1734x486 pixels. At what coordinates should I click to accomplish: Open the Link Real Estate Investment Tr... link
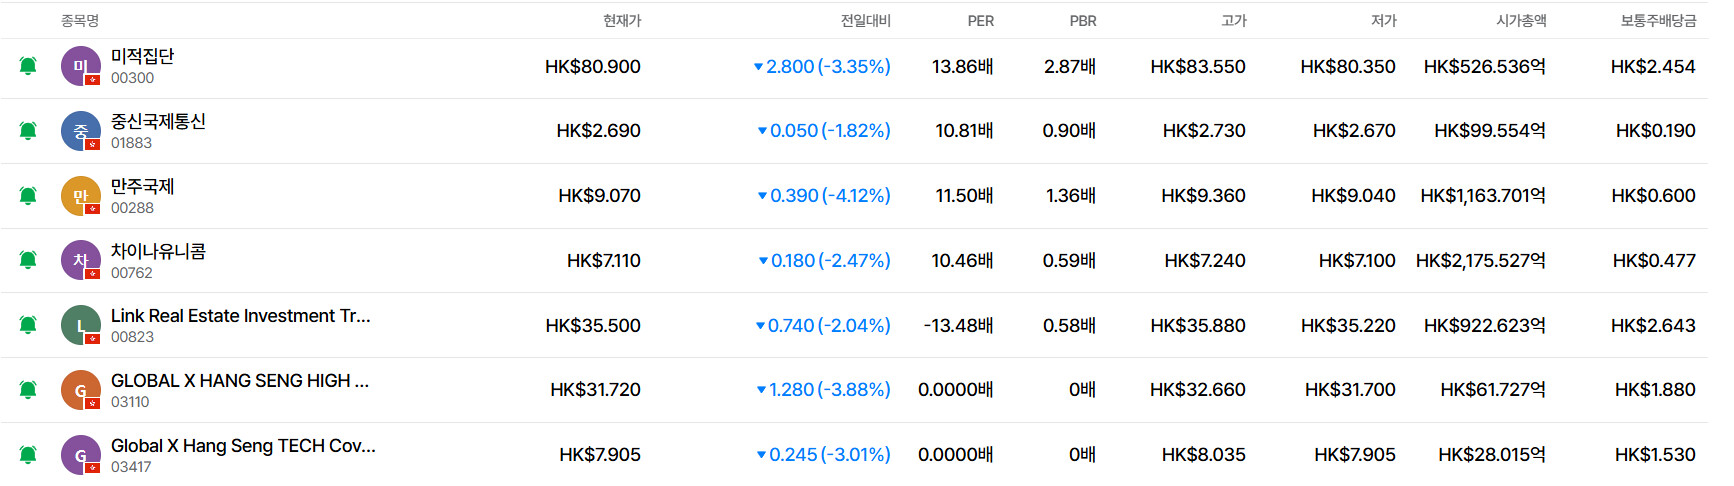click(240, 316)
